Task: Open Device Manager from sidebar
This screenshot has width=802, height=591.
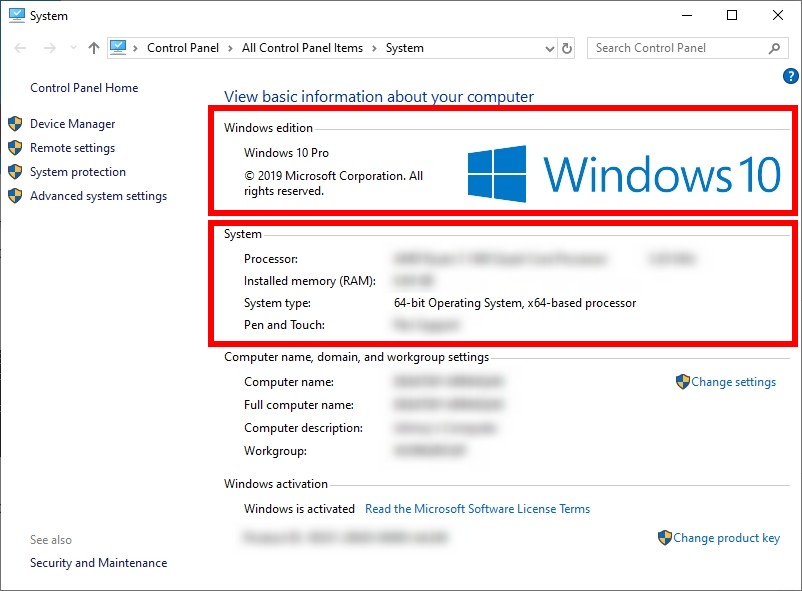Action: point(72,124)
